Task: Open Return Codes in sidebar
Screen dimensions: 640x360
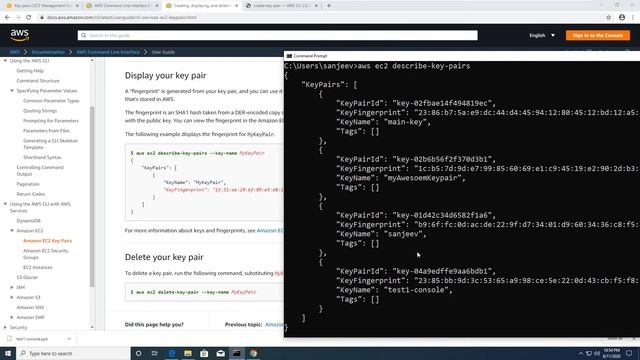Action: pos(31,194)
